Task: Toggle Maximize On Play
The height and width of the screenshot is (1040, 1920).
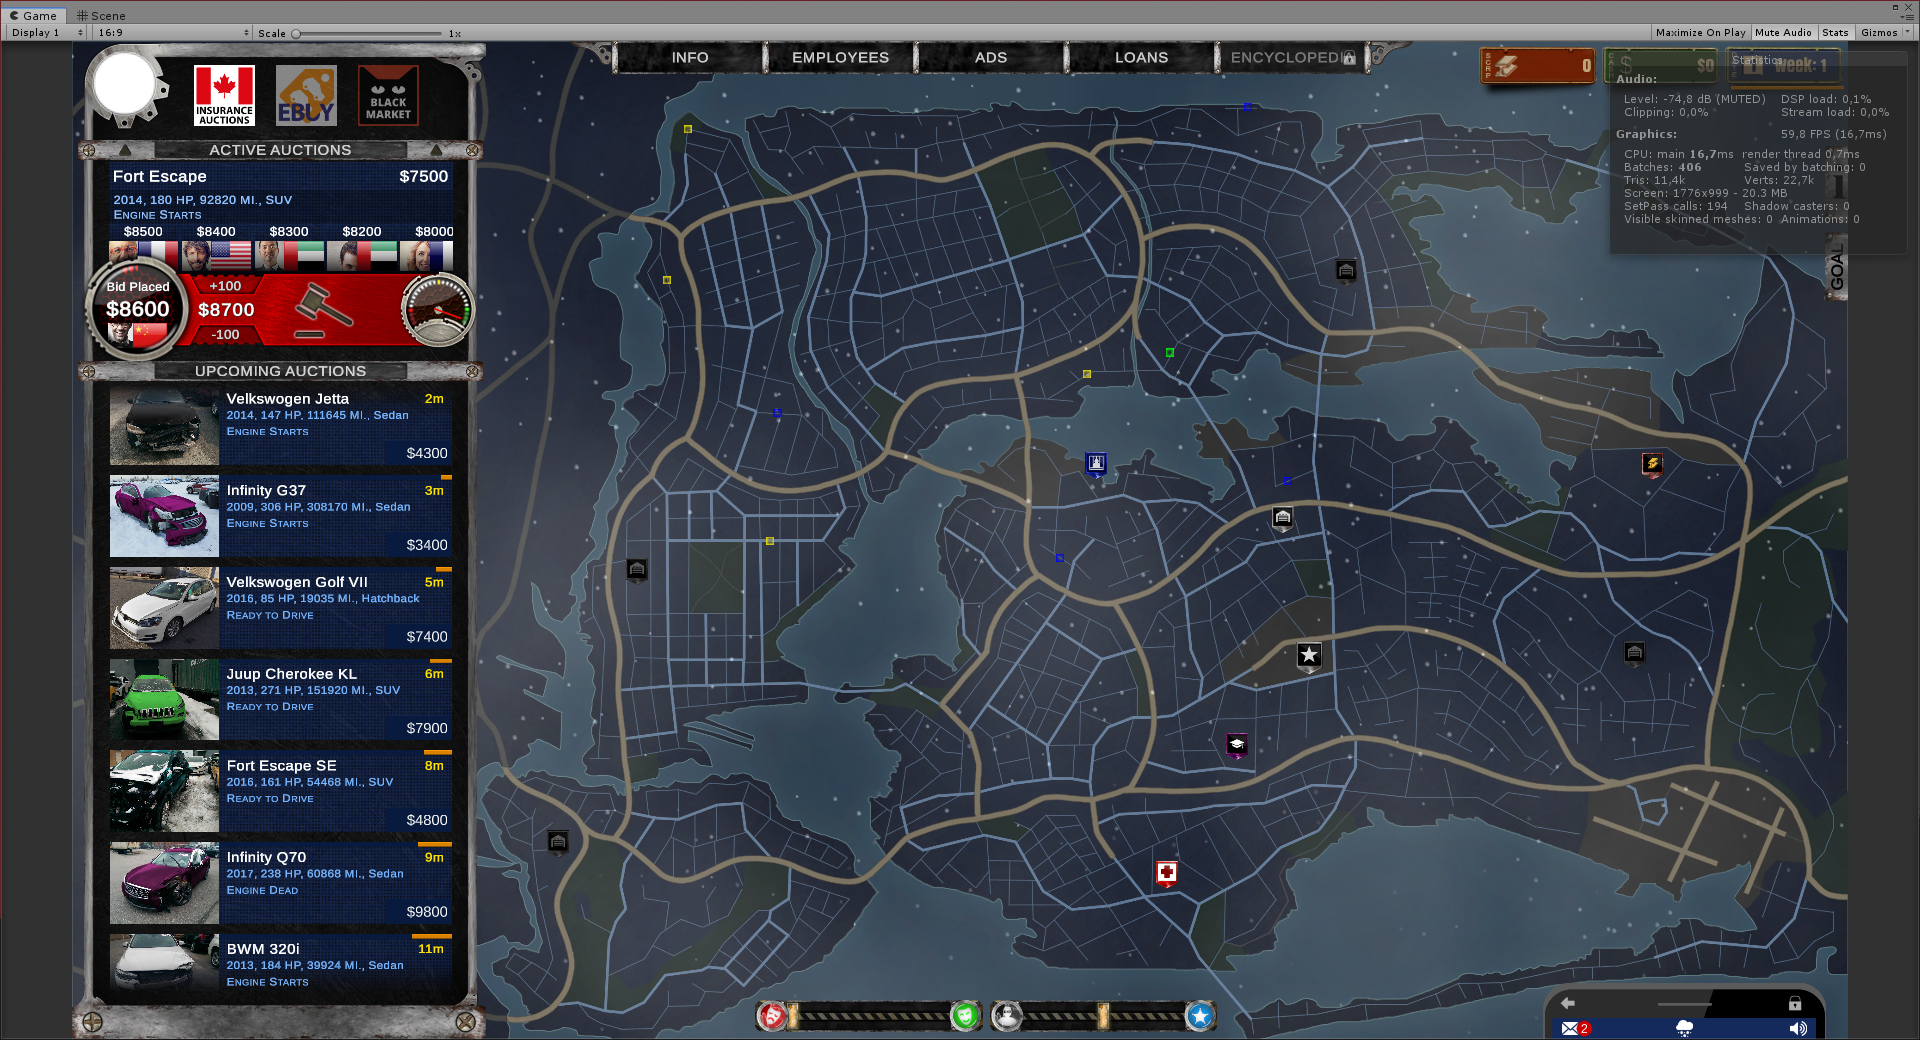Action: tap(1700, 33)
